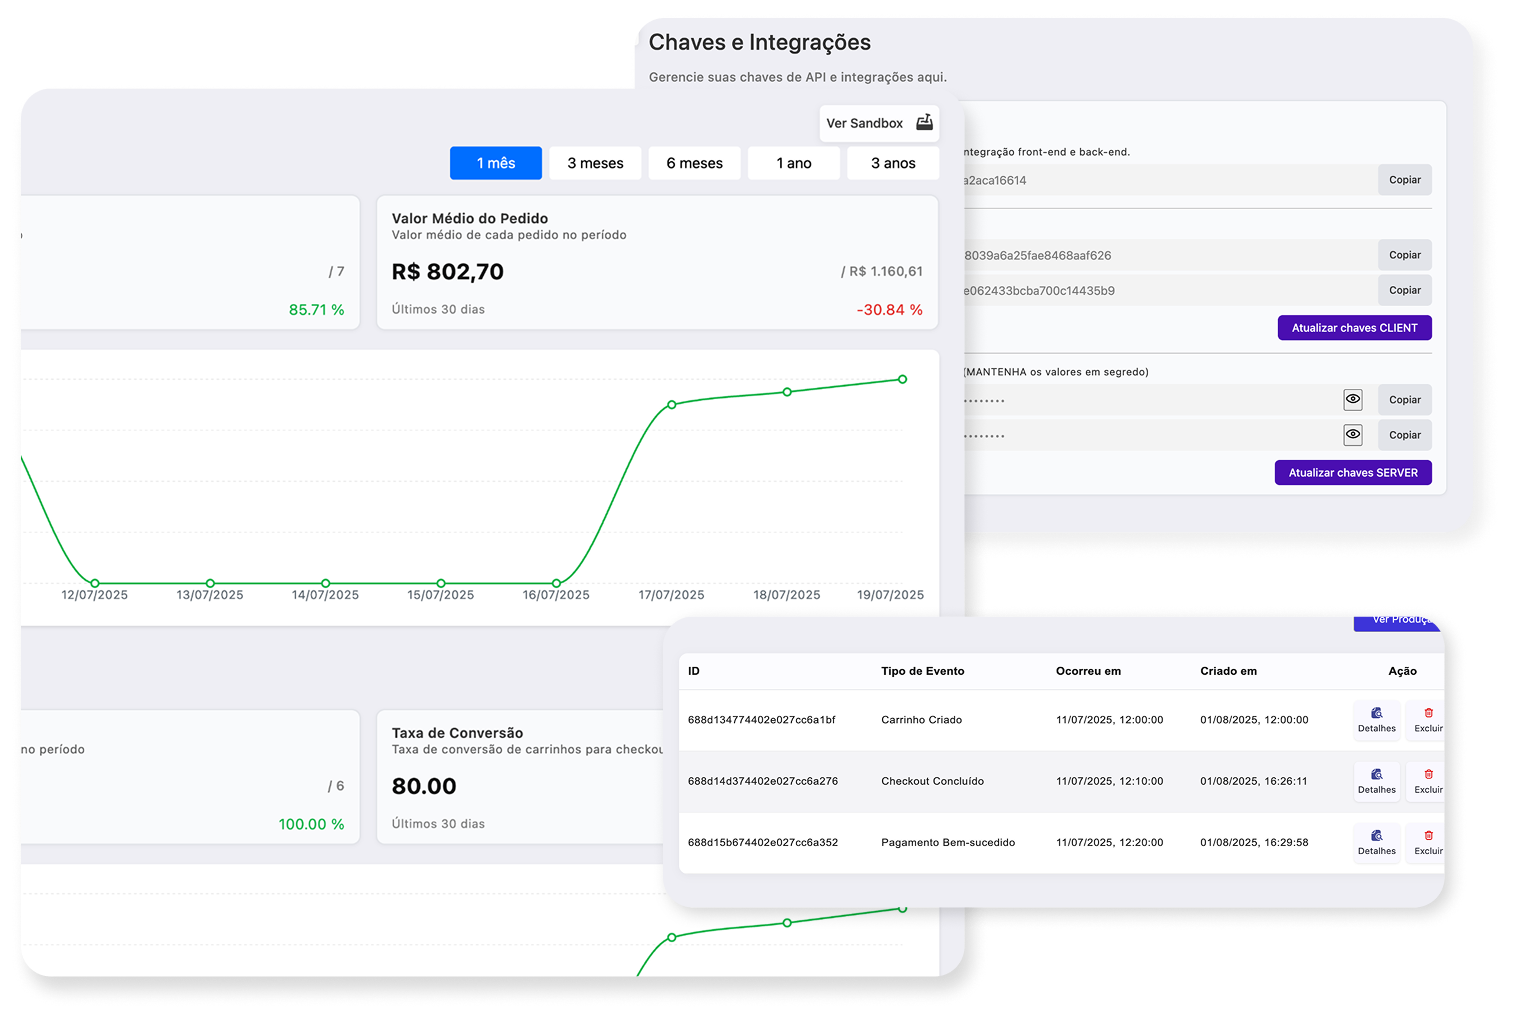Delete the Pagamento Bem-sucedido event
Image resolution: width=1521 pixels, height=1023 pixels.
[1428, 842]
